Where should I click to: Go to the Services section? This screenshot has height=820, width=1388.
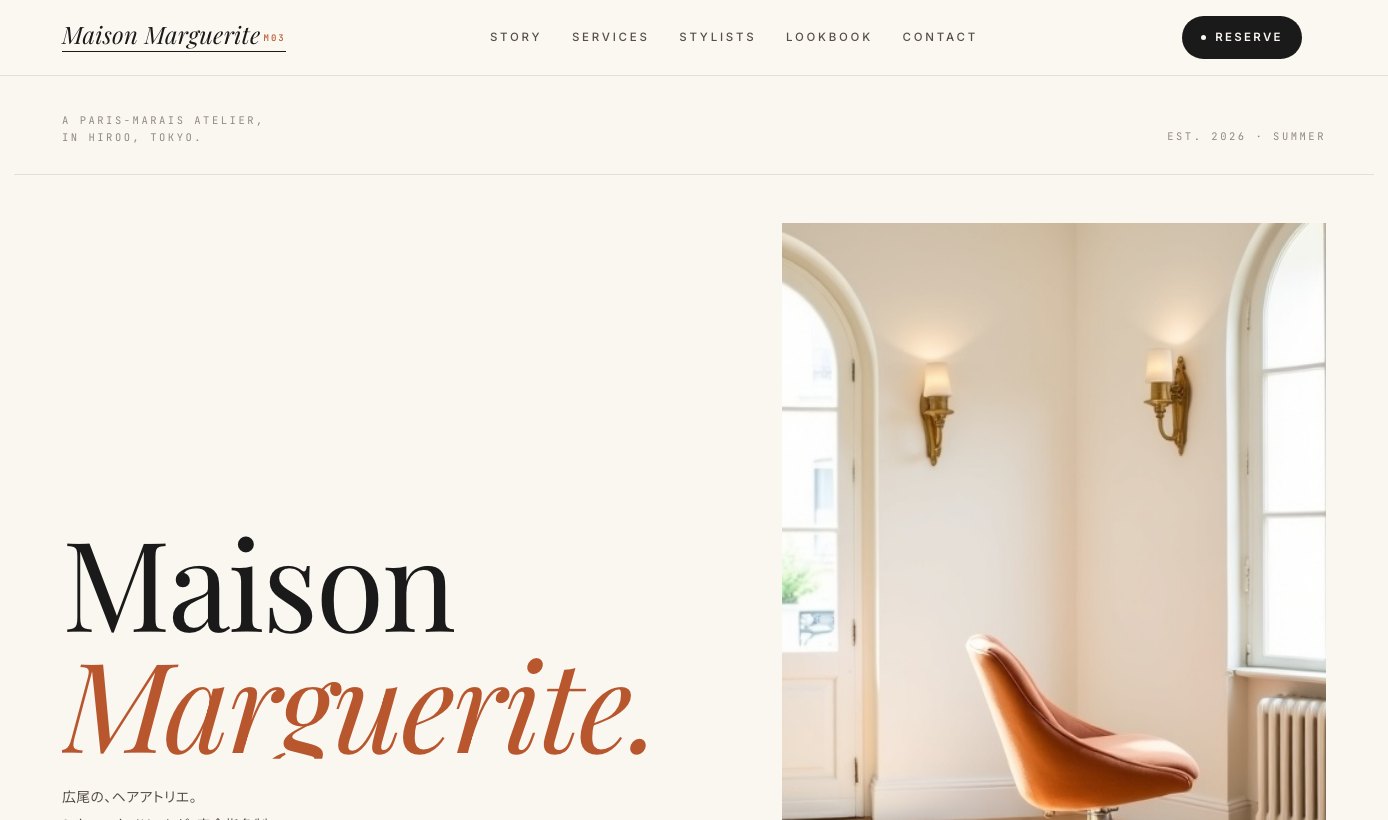(610, 37)
